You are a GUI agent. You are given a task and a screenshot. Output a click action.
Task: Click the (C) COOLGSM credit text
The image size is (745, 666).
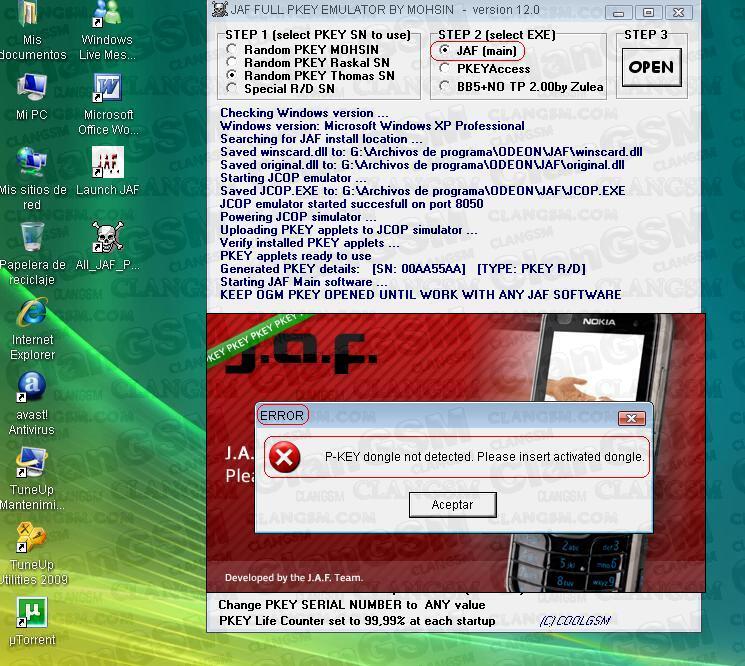(x=575, y=621)
